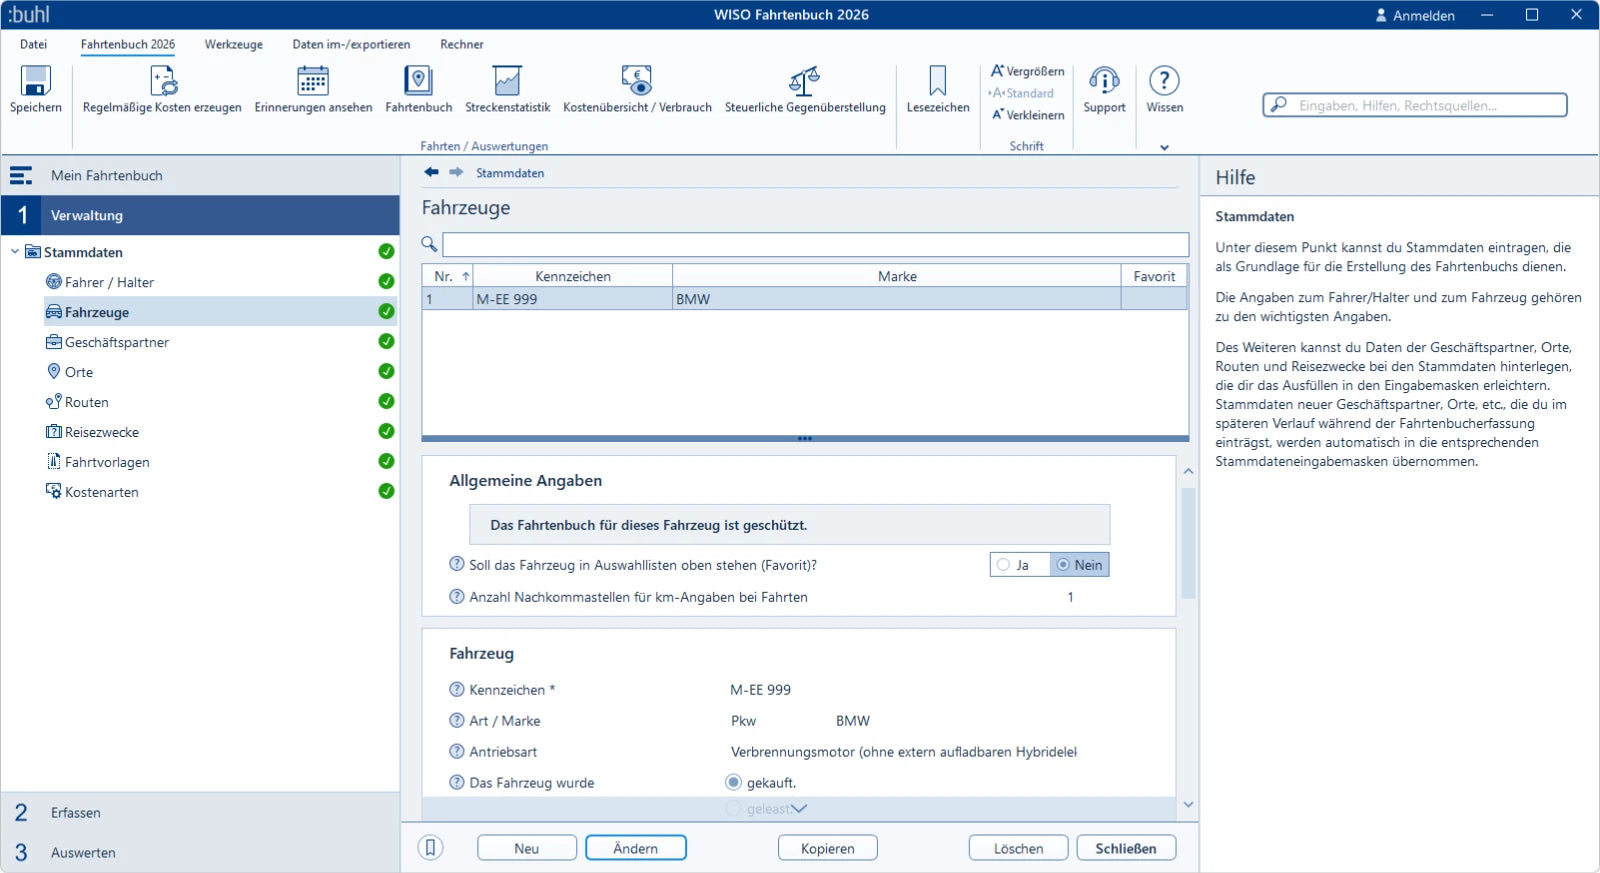Click the Lesezeichen bookmark icon

(938, 81)
